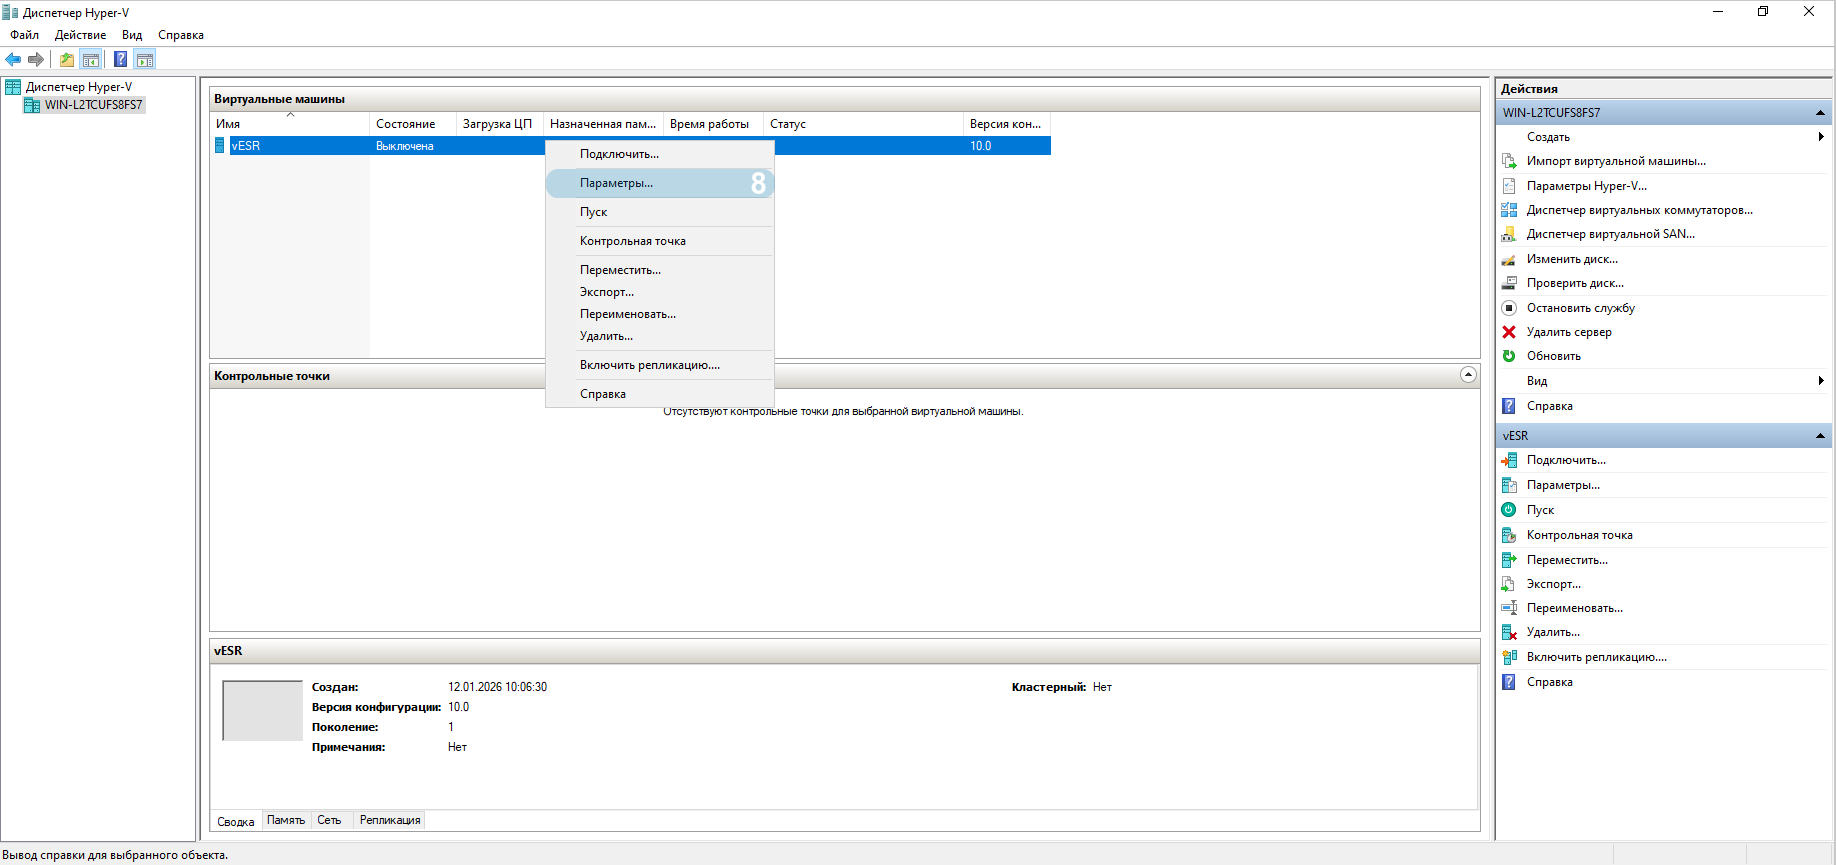Click the Параметры icon in the vESR actions
This screenshot has width=1836, height=865.
1509,485
